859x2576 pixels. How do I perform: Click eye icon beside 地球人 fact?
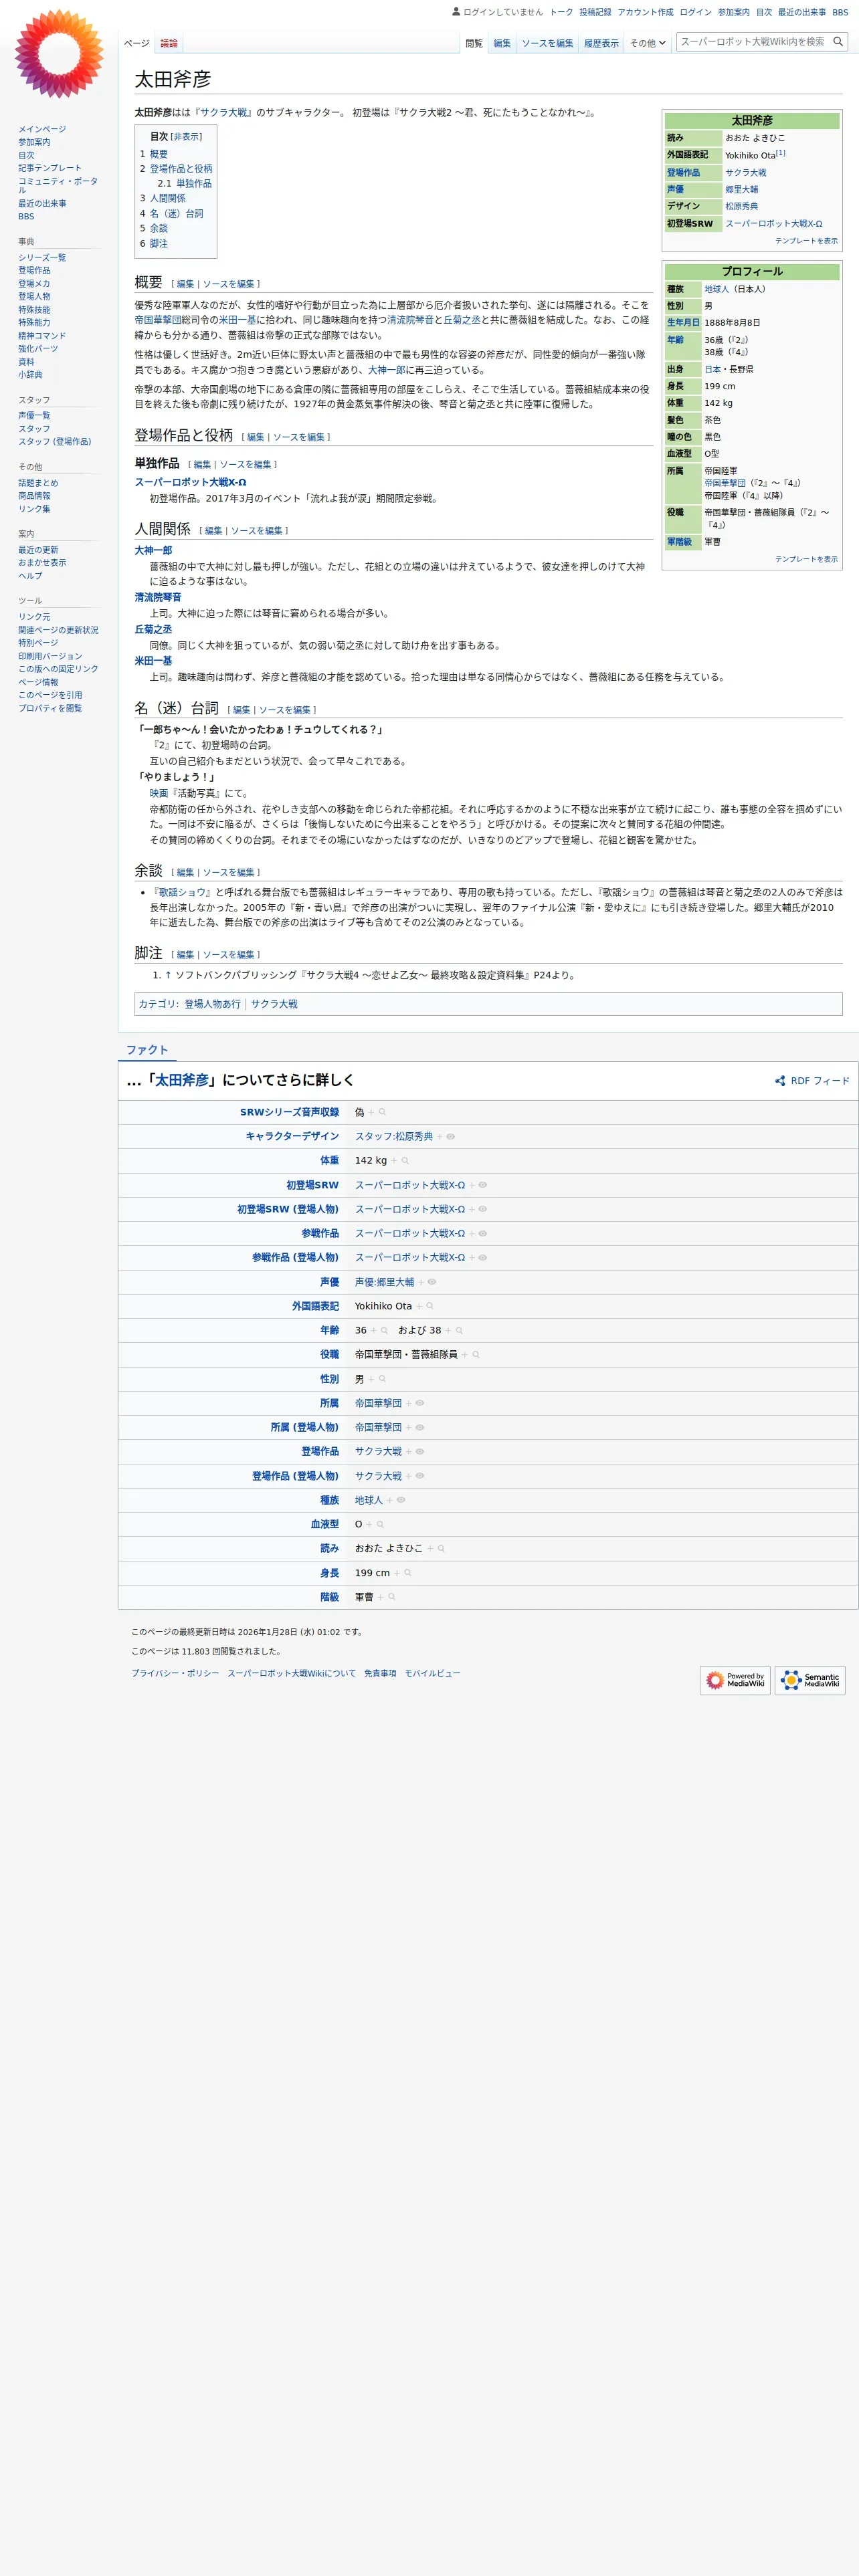click(401, 1500)
